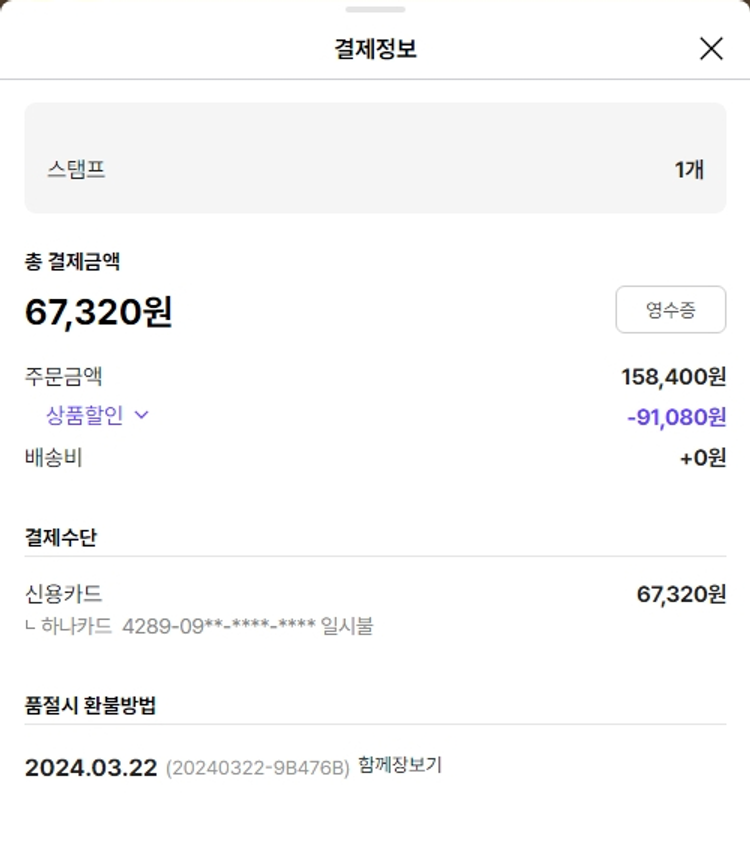Tap the 품절시 환불방법 section header
750x855 pixels.
coord(90,705)
